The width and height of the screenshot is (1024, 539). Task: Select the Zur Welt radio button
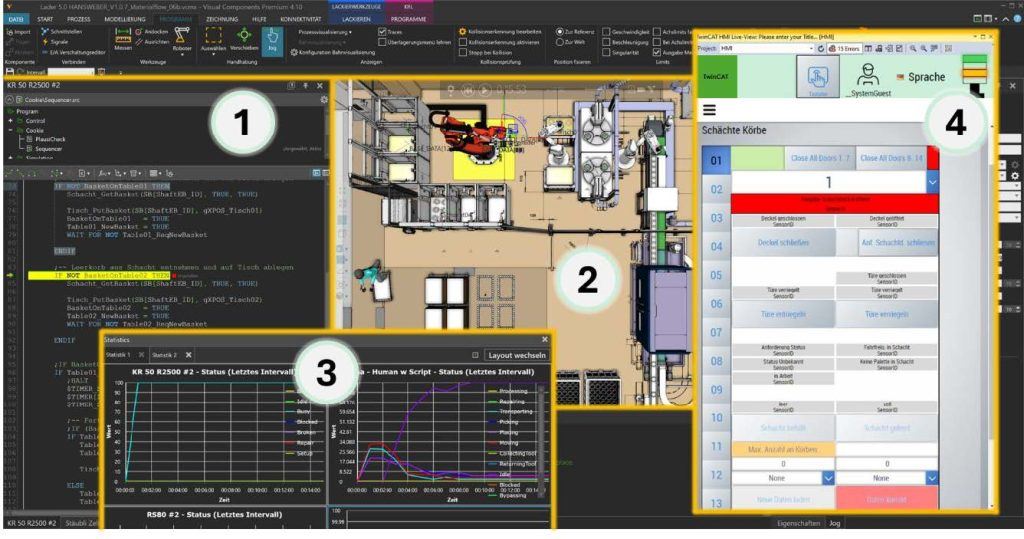[559, 43]
